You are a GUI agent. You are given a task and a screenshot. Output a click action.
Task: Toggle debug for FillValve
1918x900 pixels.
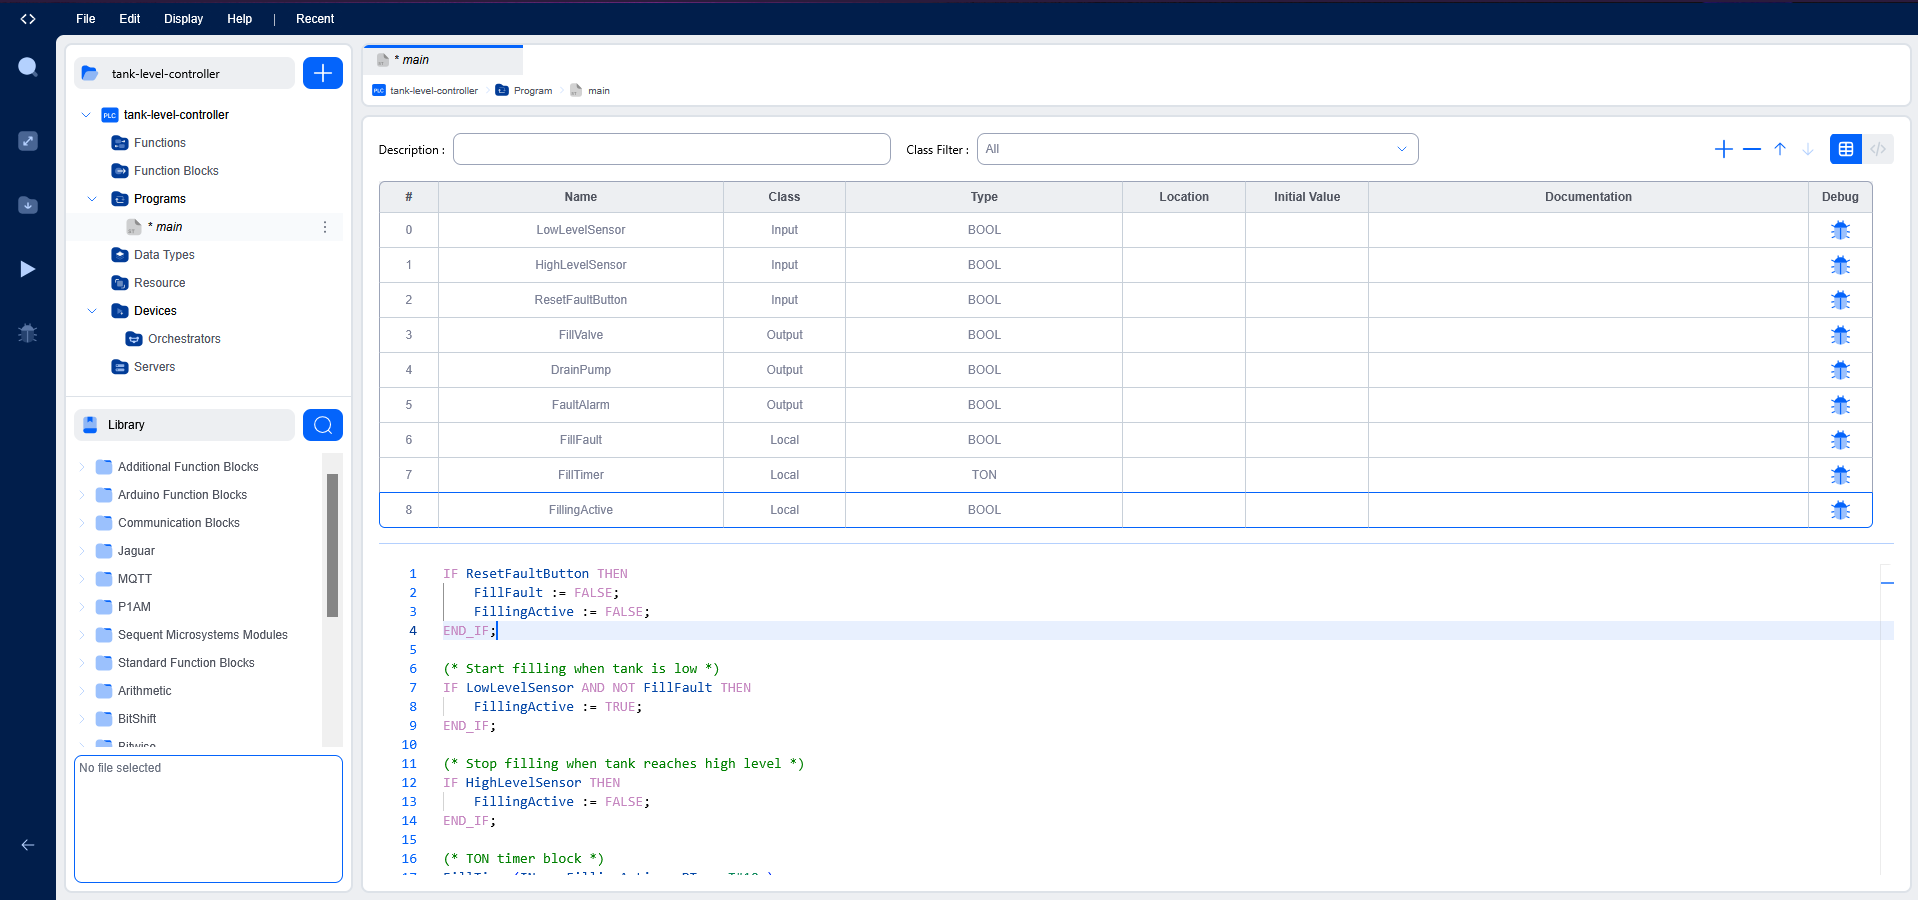pos(1840,335)
